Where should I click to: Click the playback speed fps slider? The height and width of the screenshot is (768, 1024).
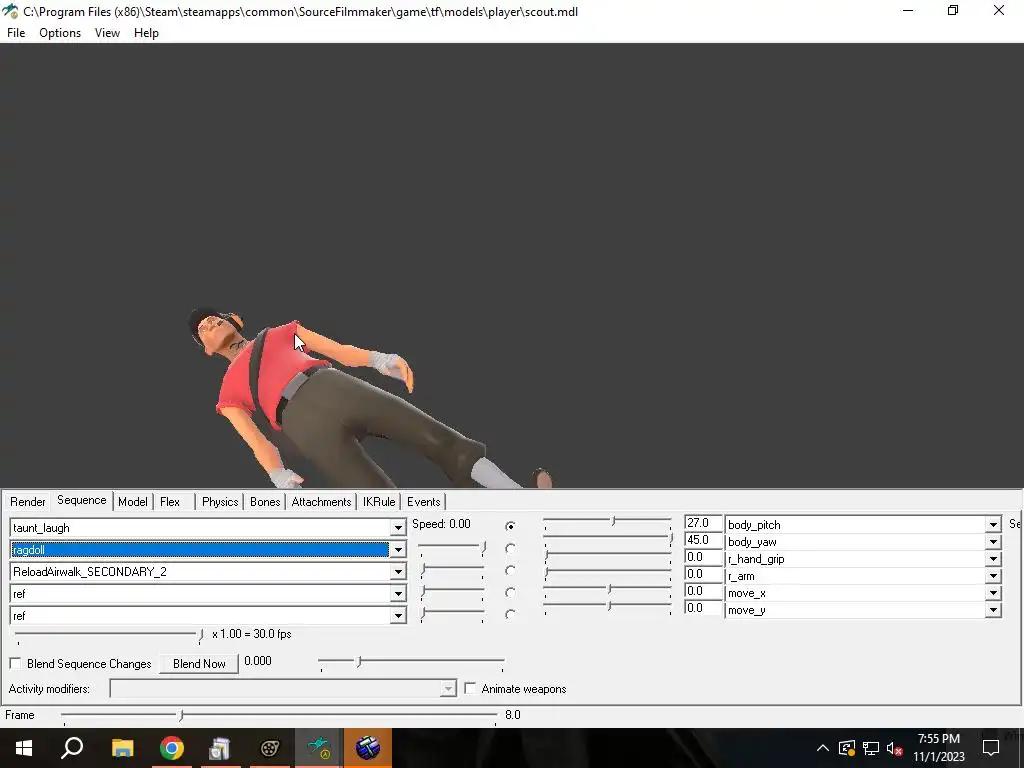coord(109,635)
